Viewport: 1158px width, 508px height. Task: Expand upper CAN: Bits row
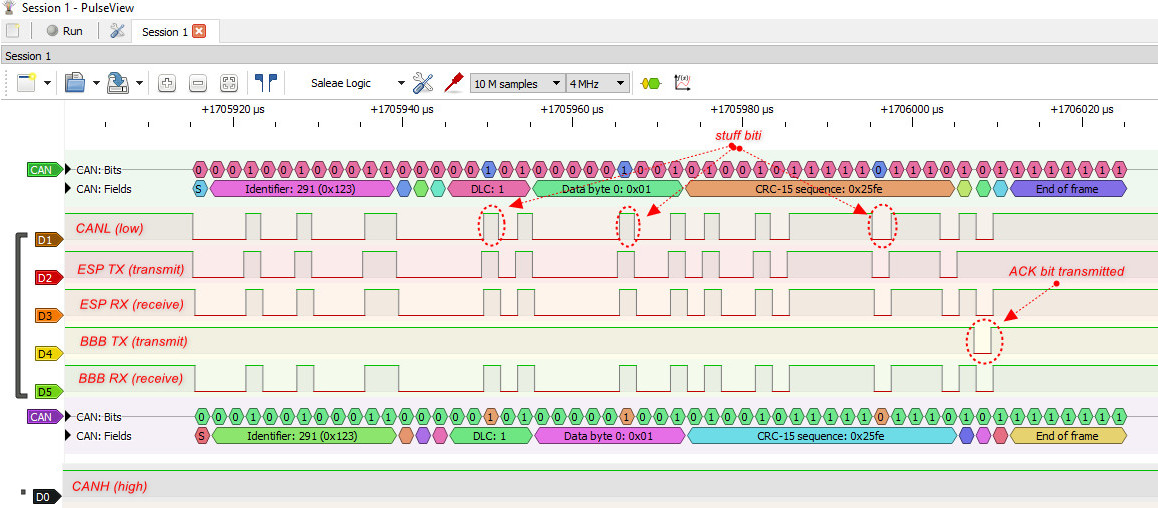coord(69,169)
